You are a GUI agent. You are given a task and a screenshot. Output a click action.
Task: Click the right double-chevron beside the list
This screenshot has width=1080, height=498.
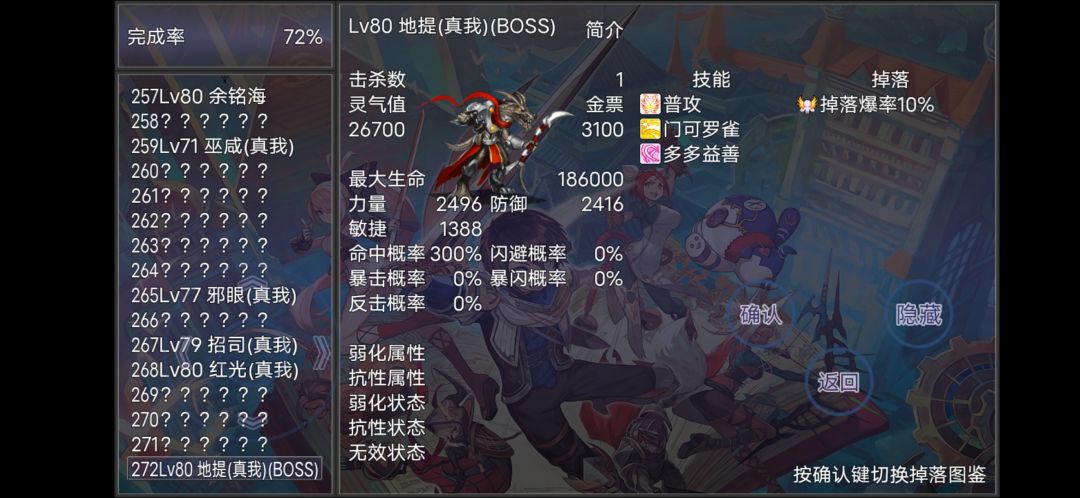[322, 353]
